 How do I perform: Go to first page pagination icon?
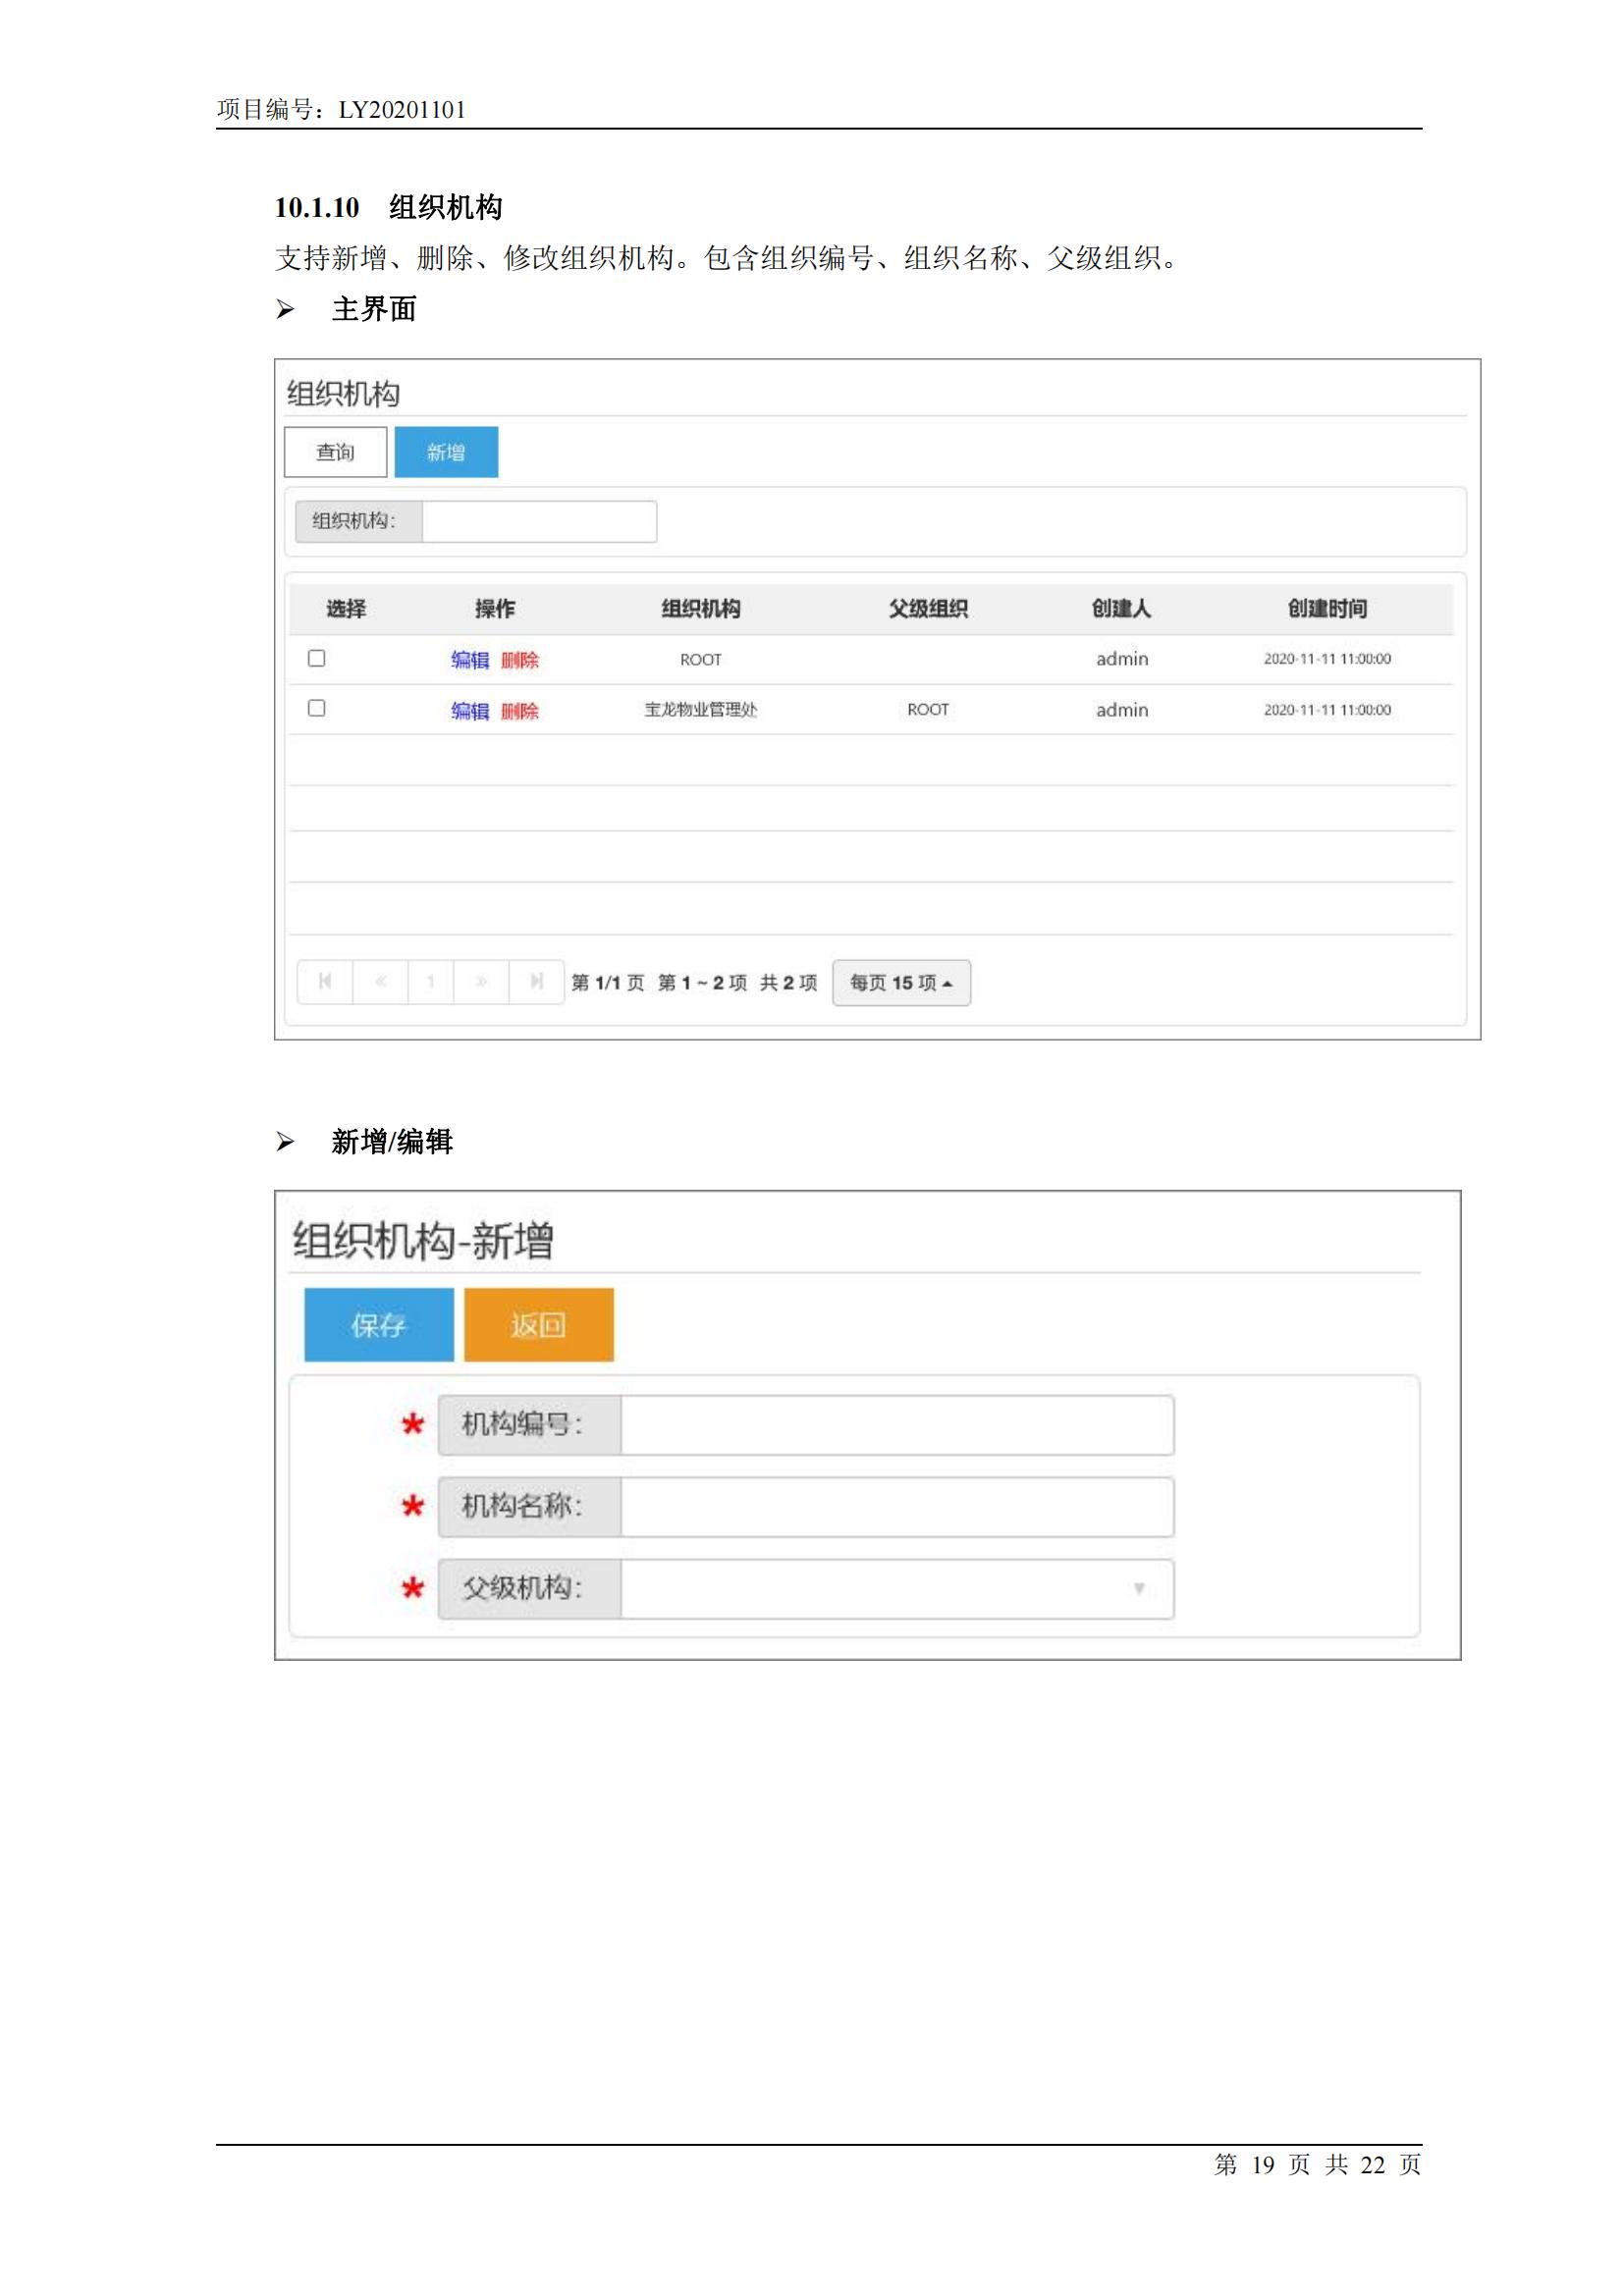325,982
